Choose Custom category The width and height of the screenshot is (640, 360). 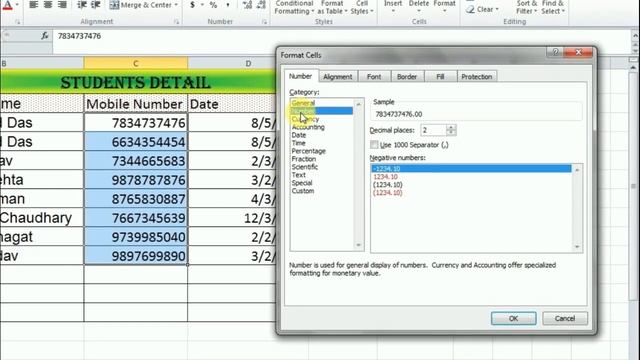(x=303, y=191)
